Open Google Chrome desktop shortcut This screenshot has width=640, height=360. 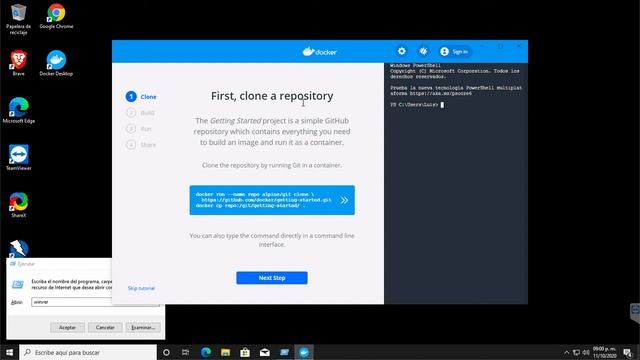click(x=56, y=17)
